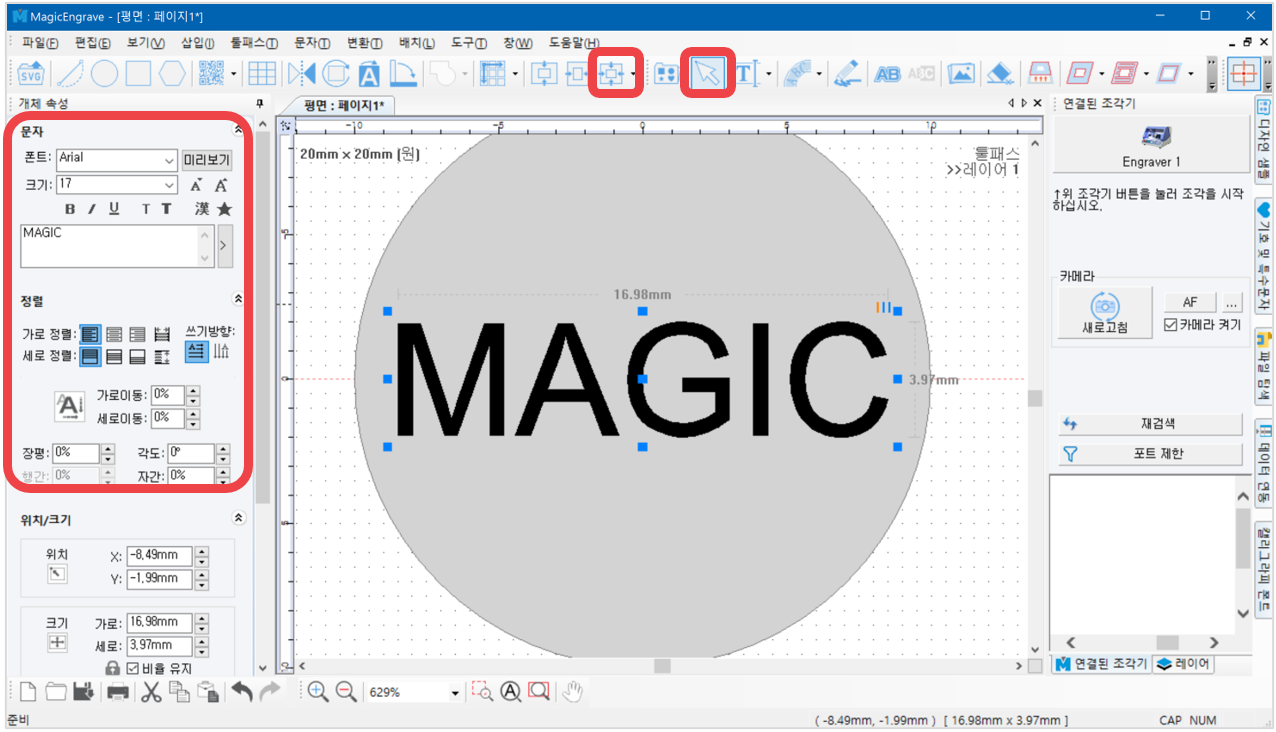Click the new document icon

(28, 691)
